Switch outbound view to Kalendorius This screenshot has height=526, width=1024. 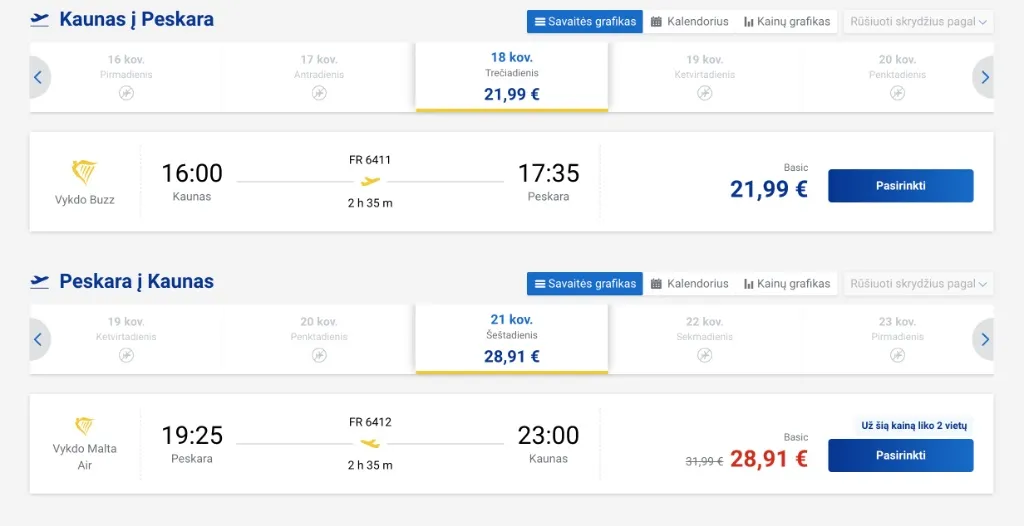(x=689, y=21)
